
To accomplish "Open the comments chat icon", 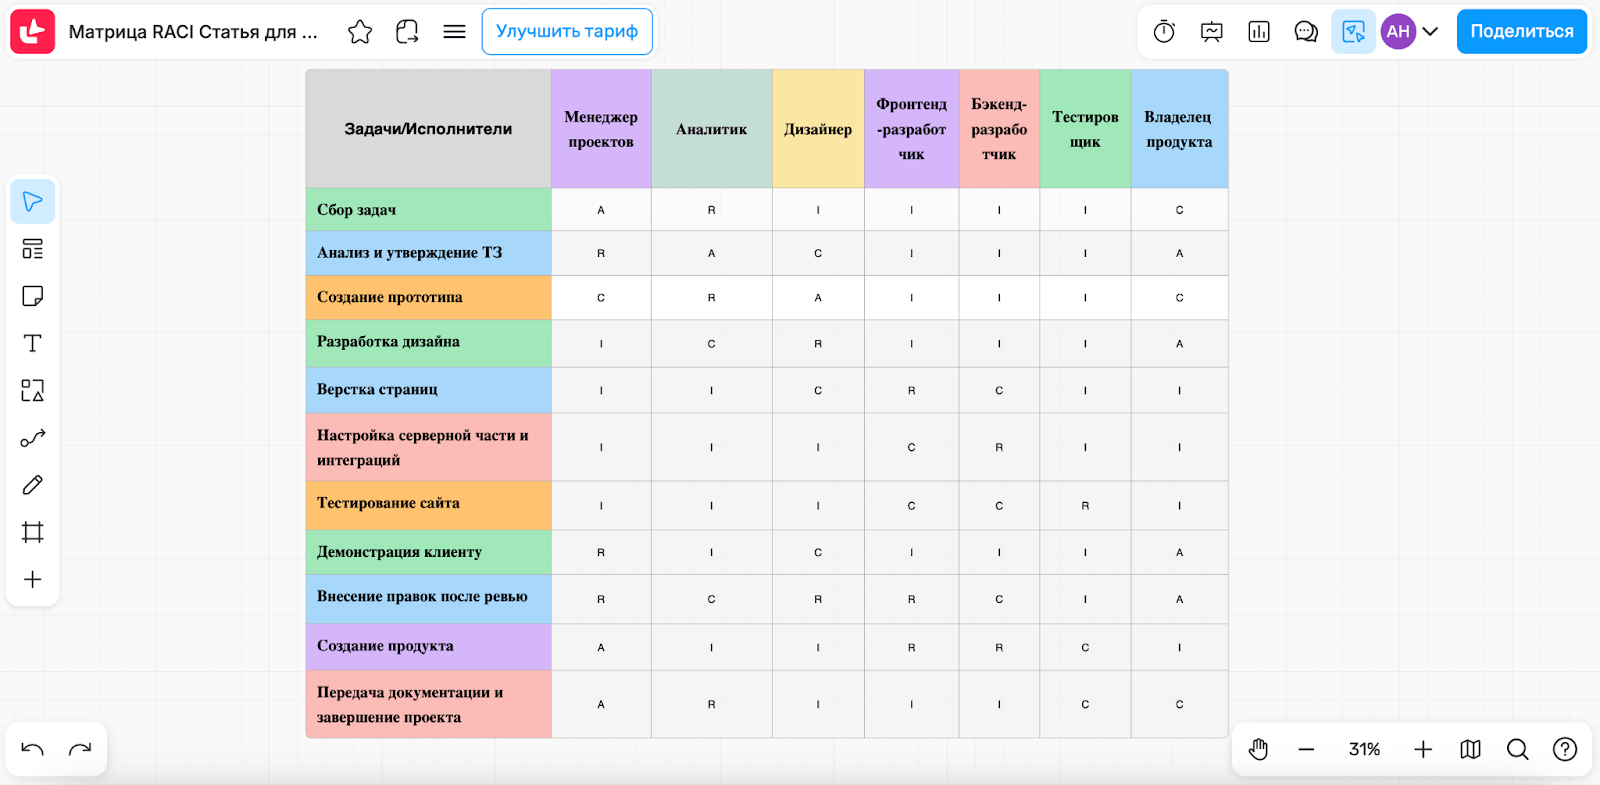I will pyautogui.click(x=1306, y=32).
